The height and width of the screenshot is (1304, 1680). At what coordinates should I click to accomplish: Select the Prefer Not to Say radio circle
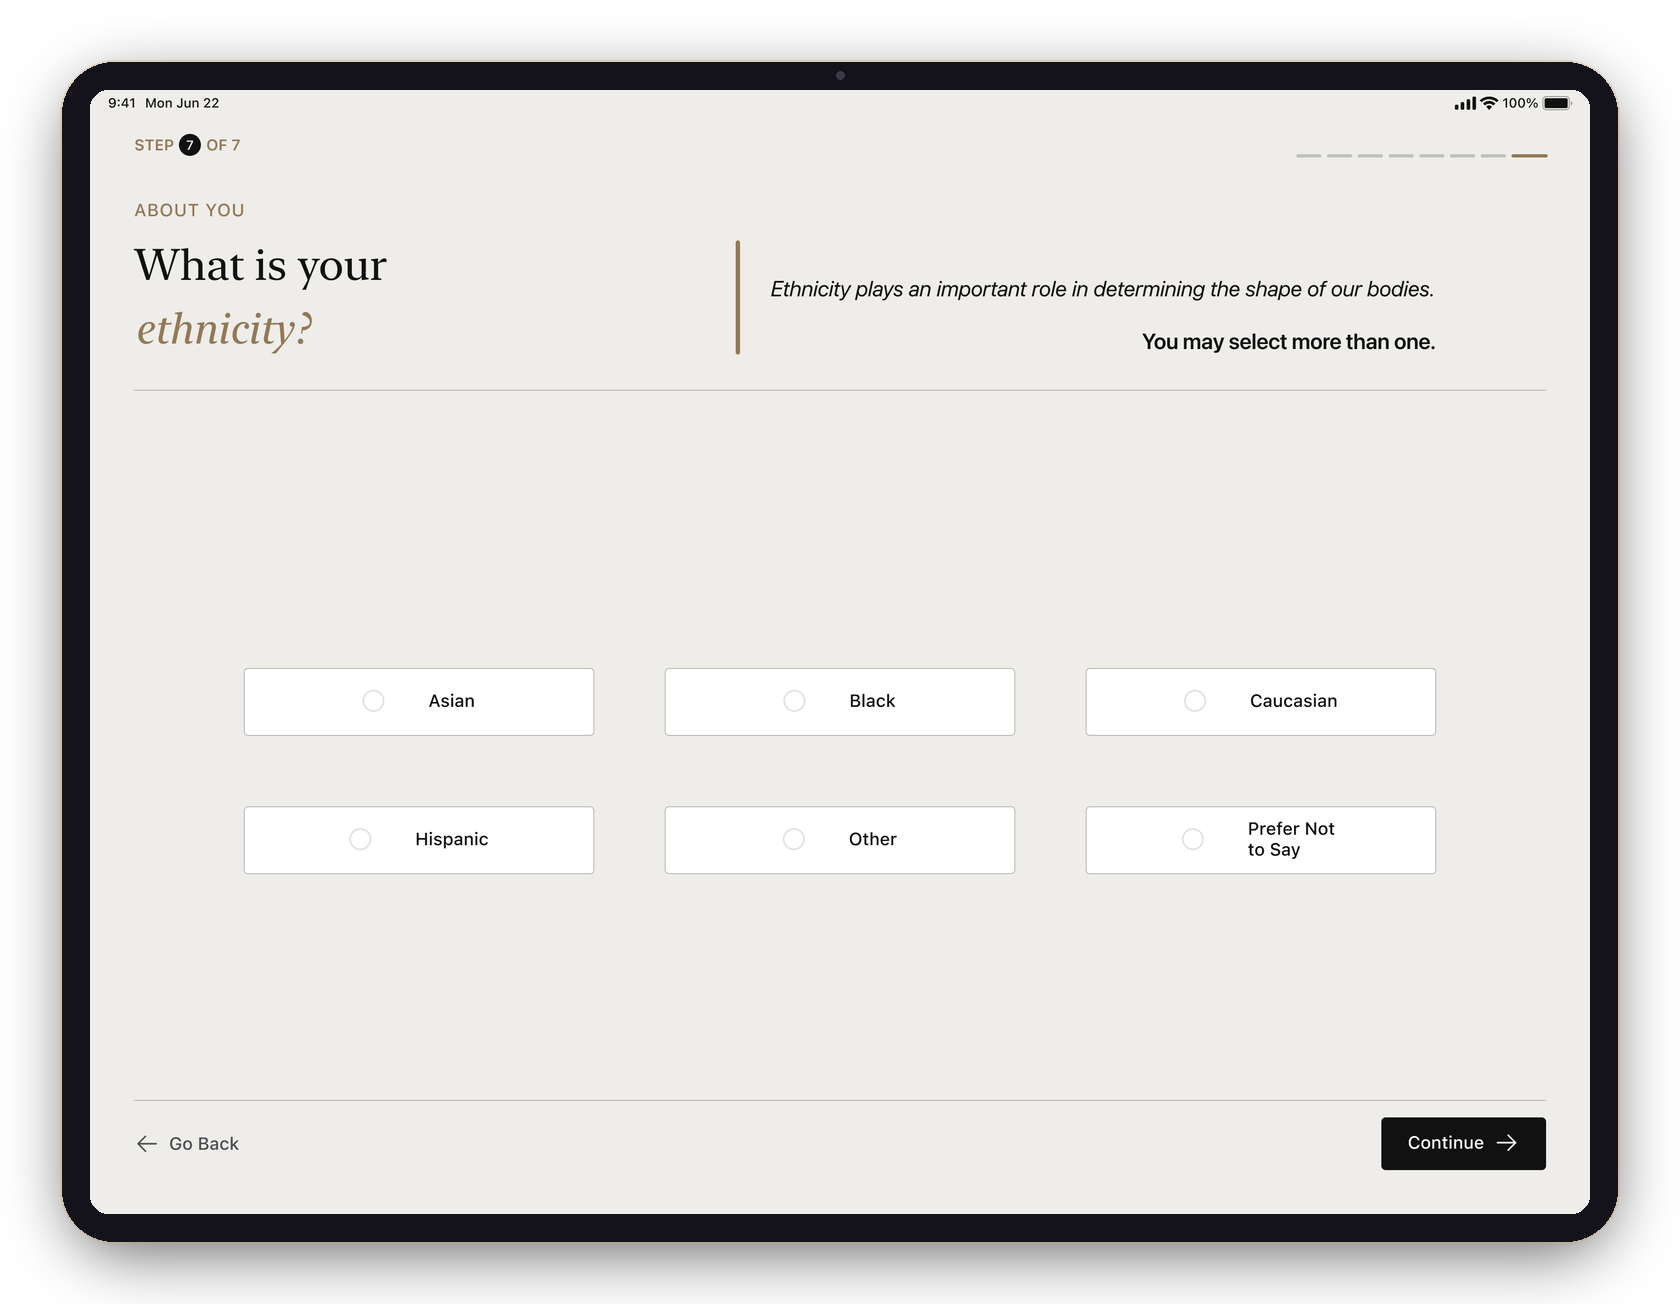tap(1193, 839)
